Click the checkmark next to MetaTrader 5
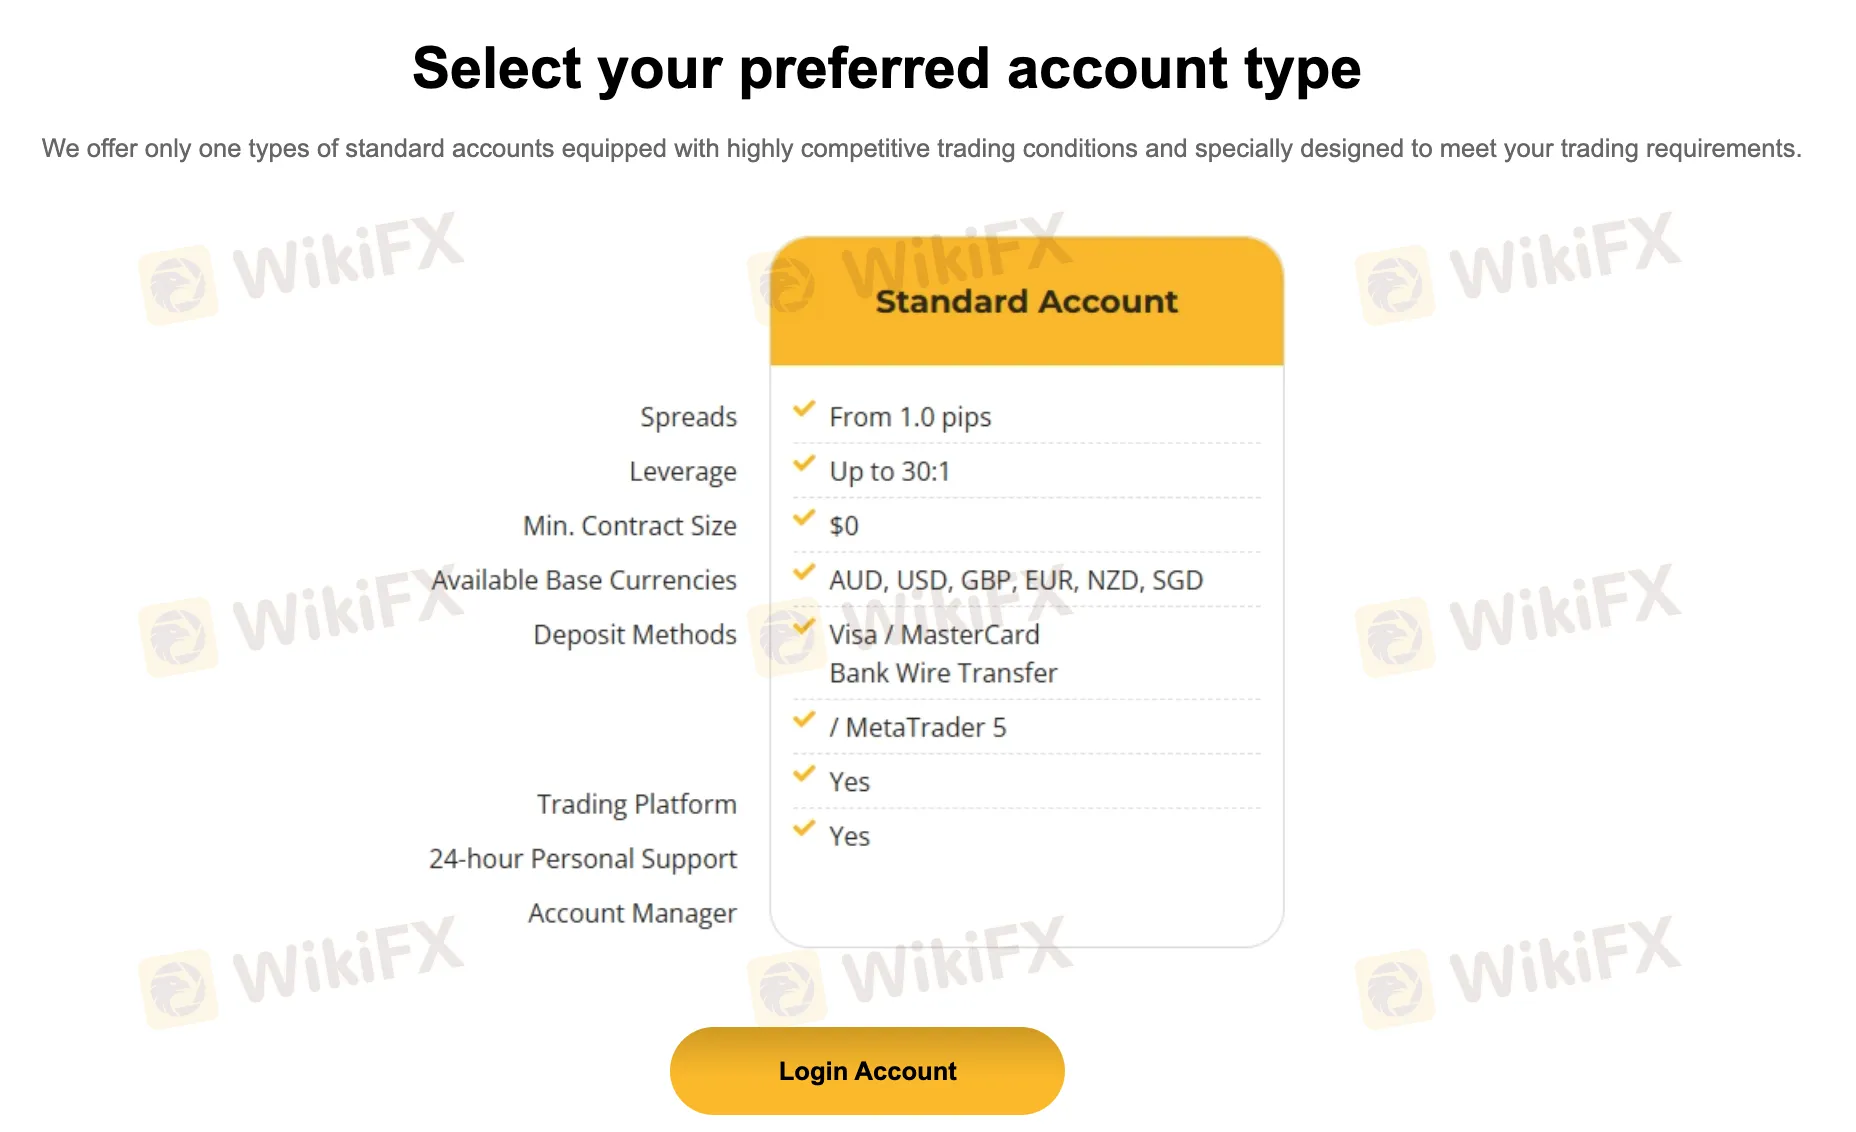Screen dimensions: 1856x1132 click(804, 720)
